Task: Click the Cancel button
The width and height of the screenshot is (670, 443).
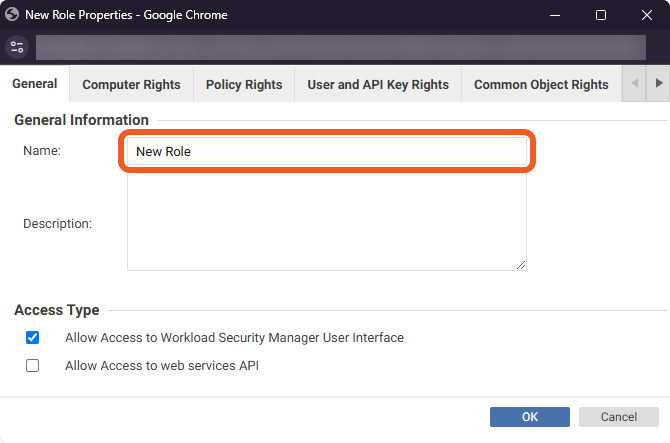Action: click(618, 417)
